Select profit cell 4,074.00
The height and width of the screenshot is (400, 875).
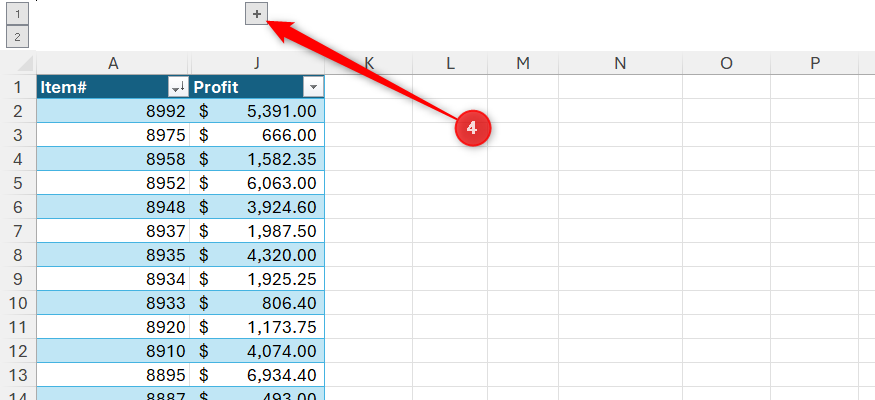pyautogui.click(x=257, y=351)
